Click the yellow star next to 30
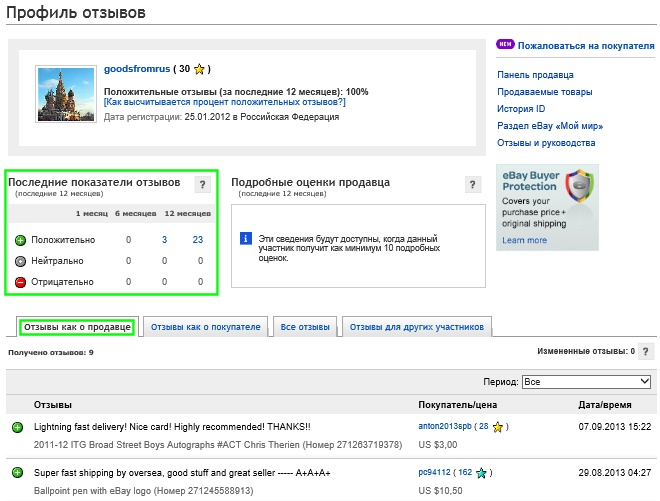 point(199,69)
